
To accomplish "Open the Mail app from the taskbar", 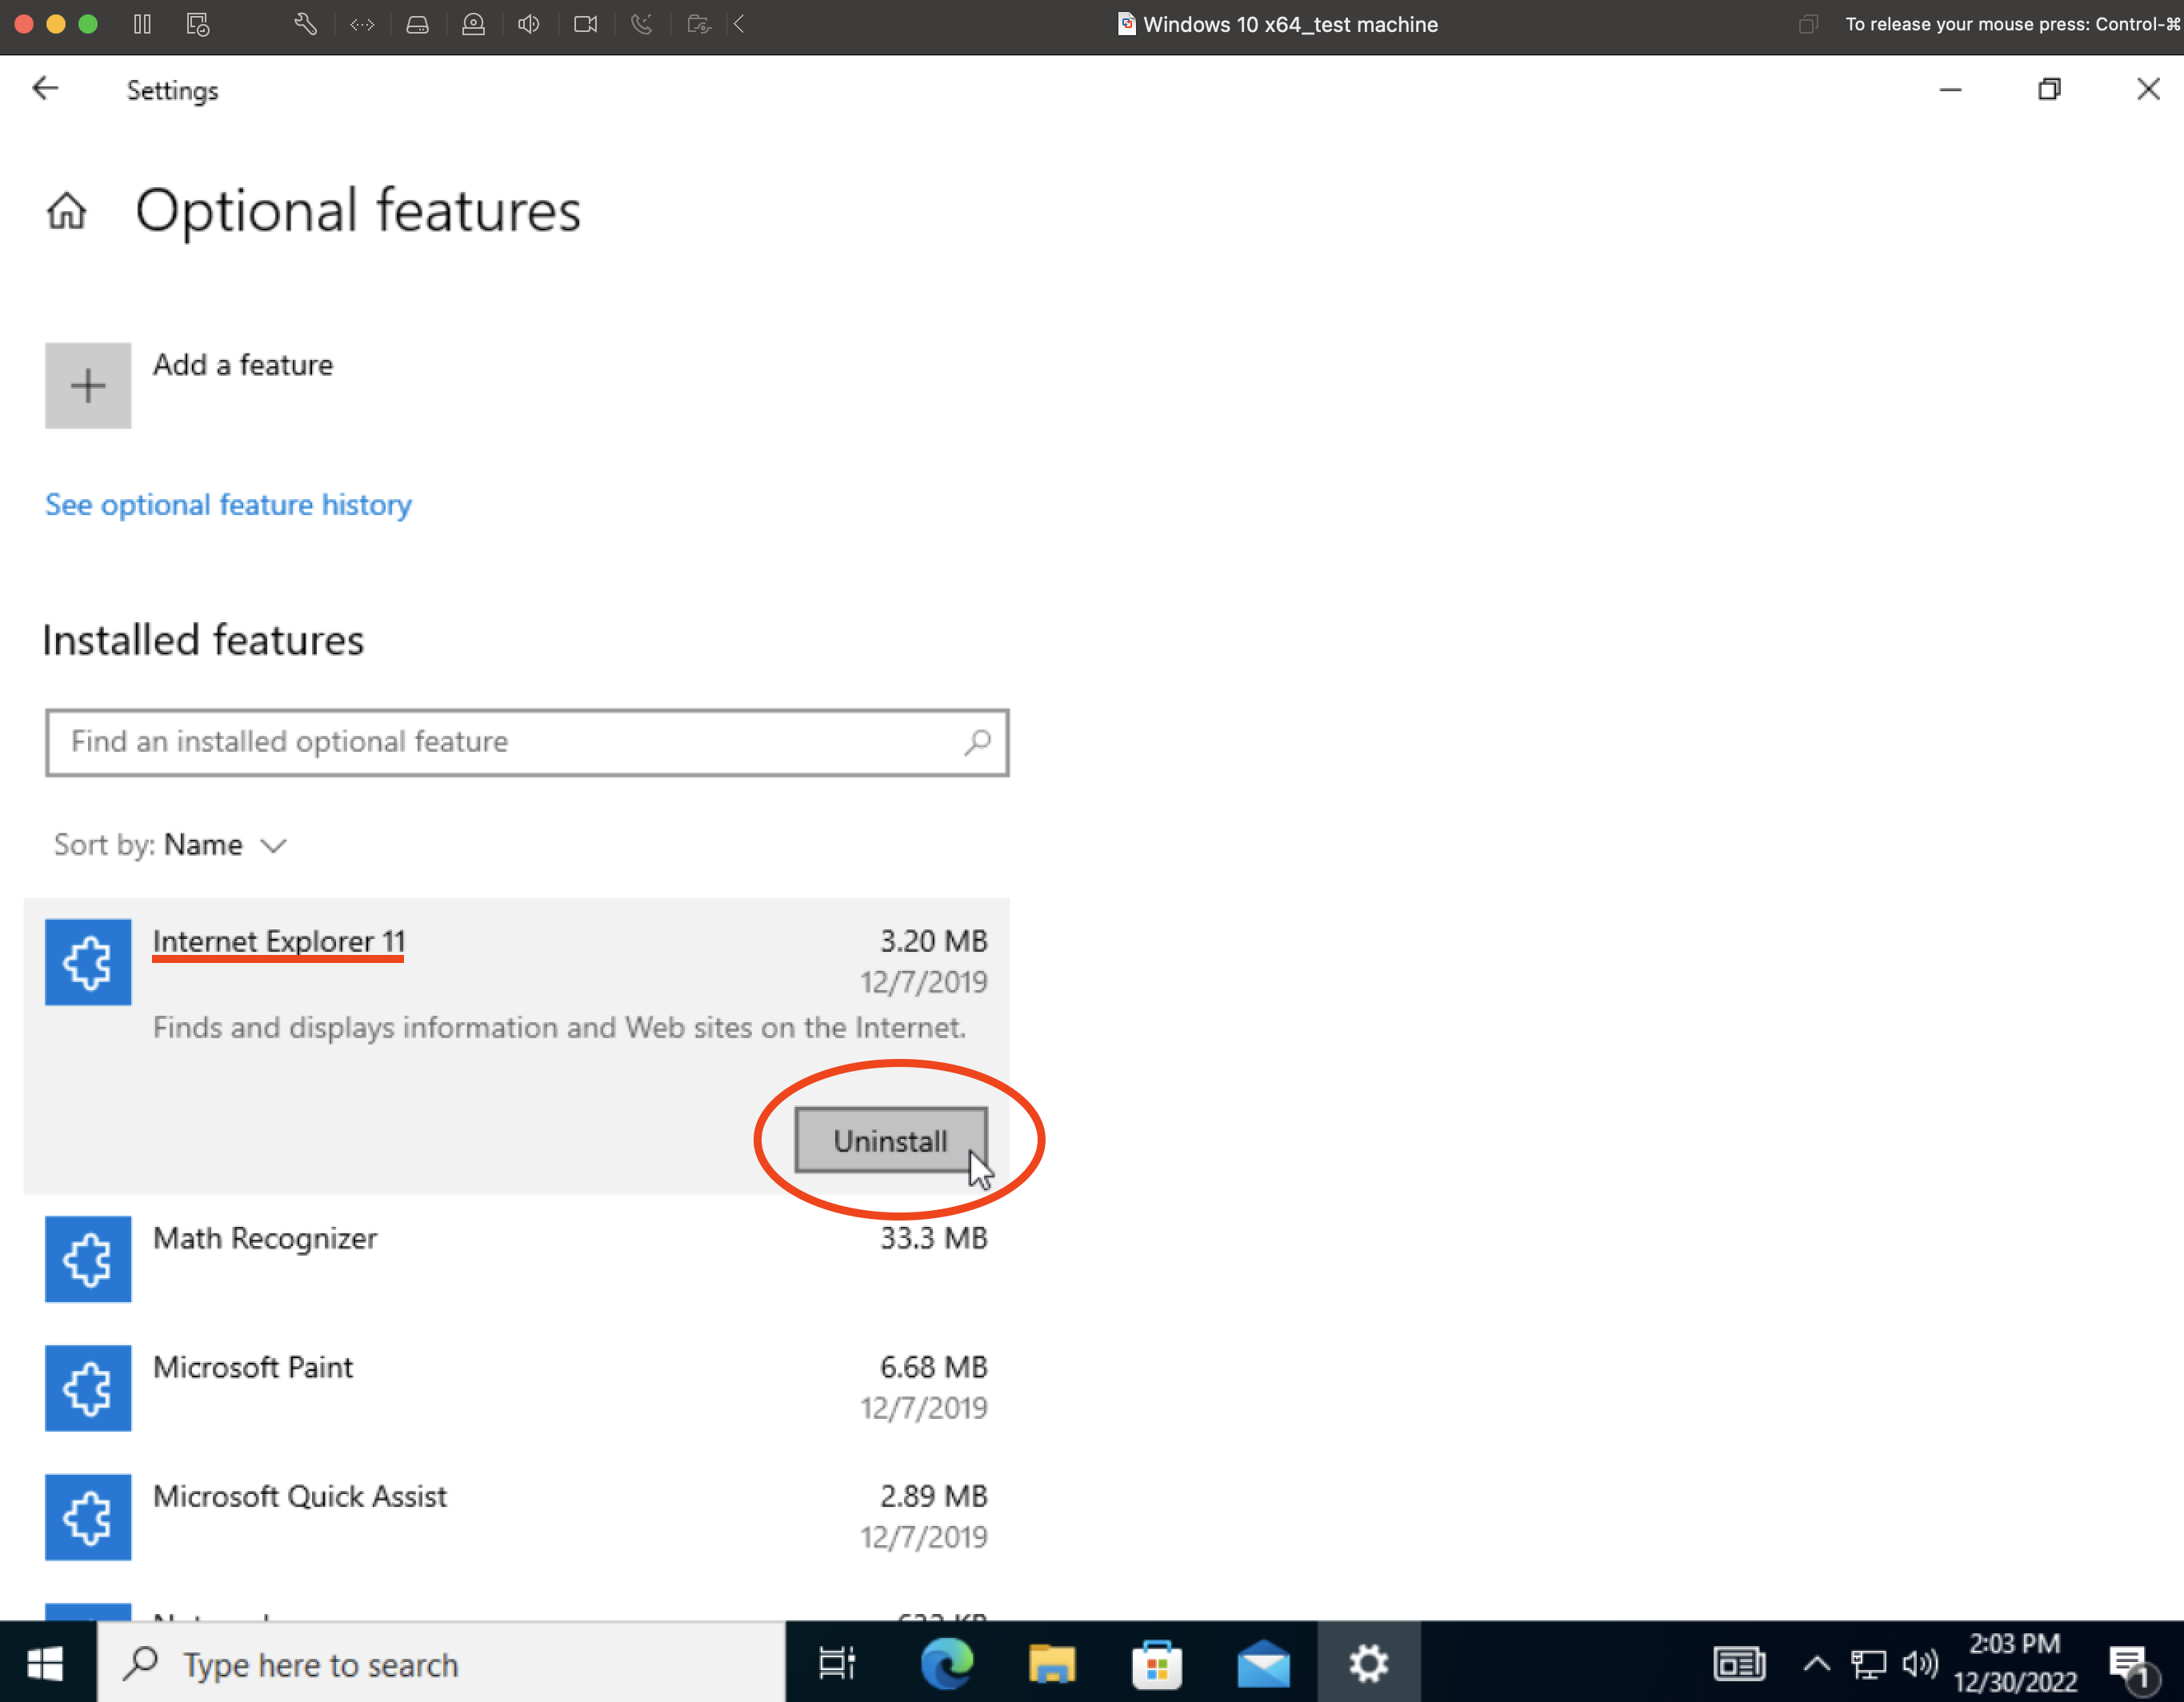I will (1263, 1664).
